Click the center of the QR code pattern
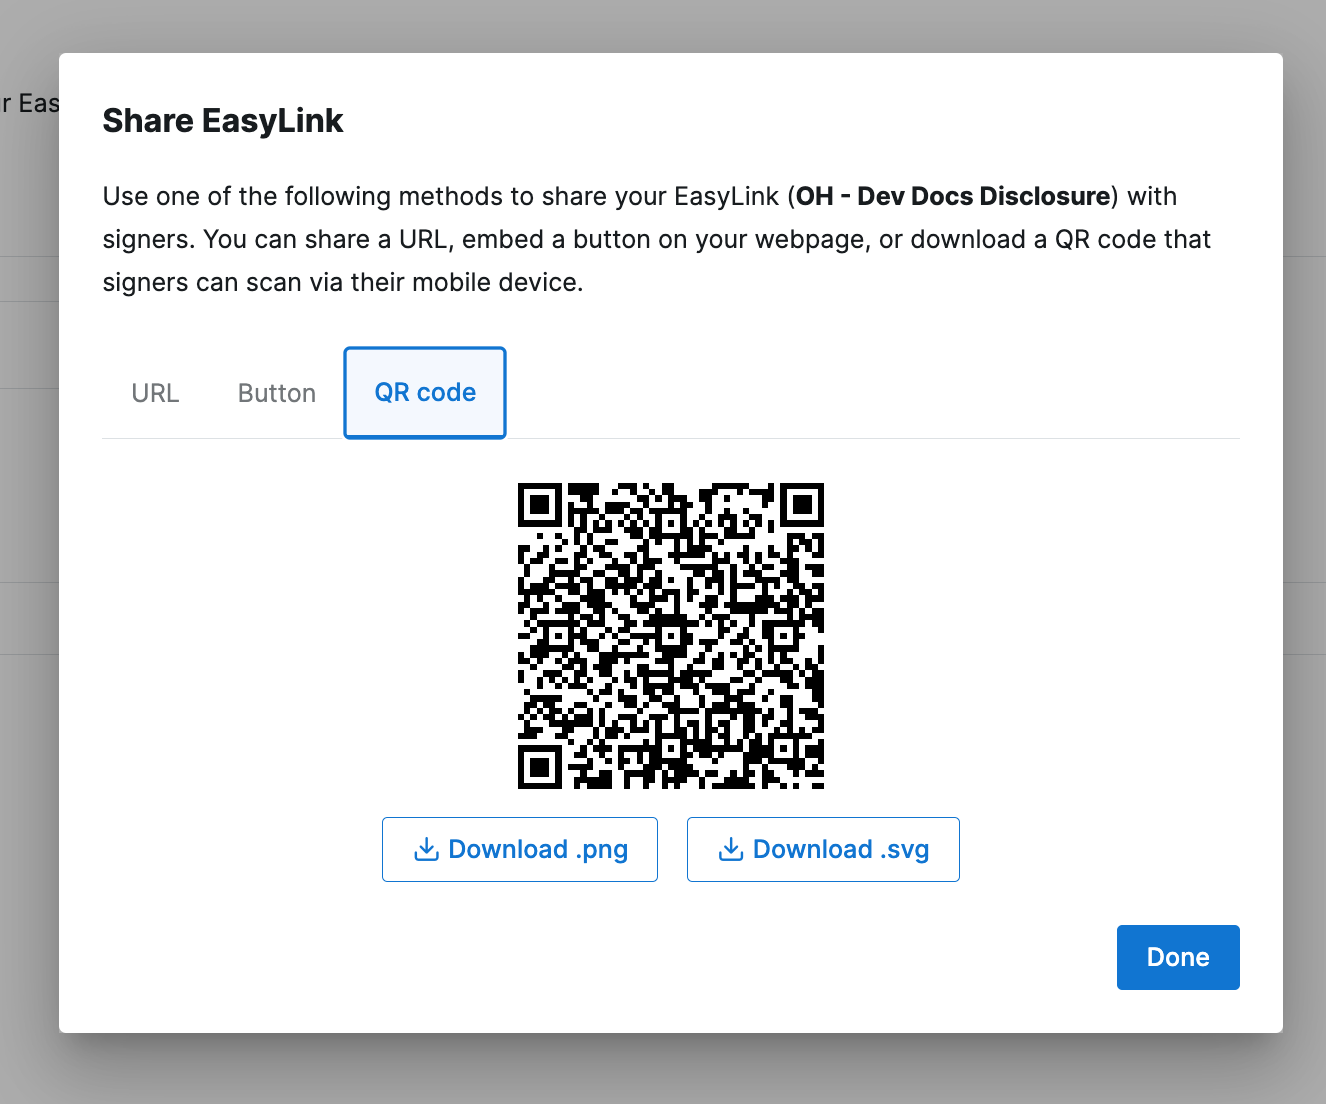Image resolution: width=1326 pixels, height=1104 pixels. click(670, 636)
